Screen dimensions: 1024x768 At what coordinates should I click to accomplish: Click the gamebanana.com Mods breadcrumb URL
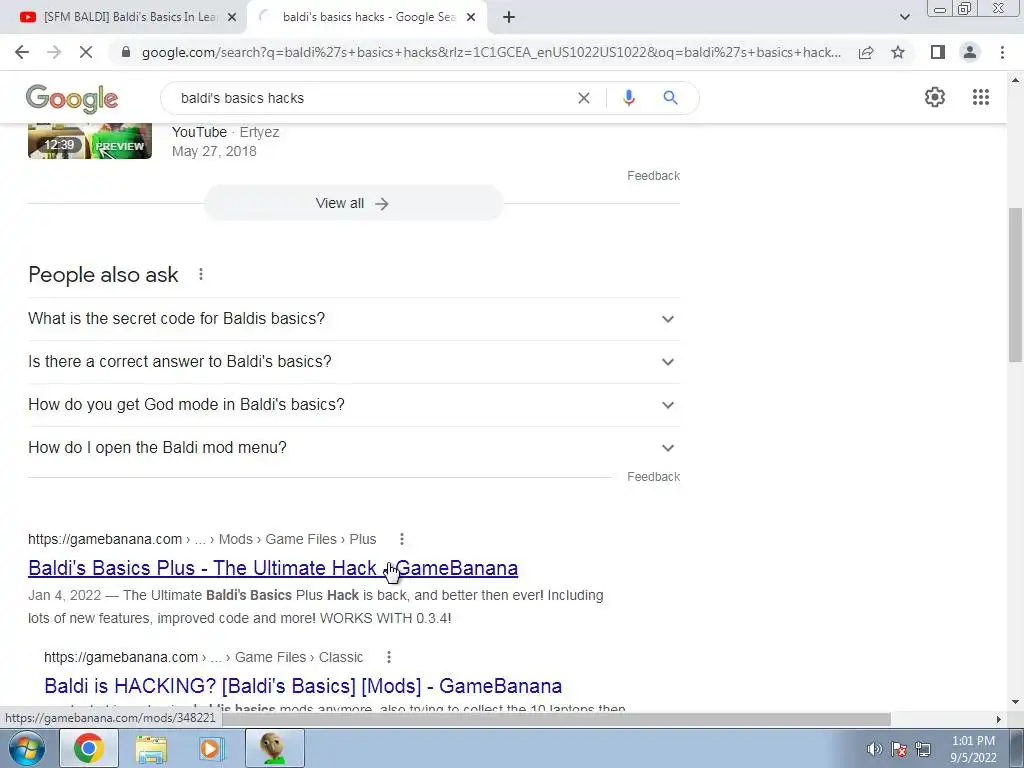tap(202, 539)
